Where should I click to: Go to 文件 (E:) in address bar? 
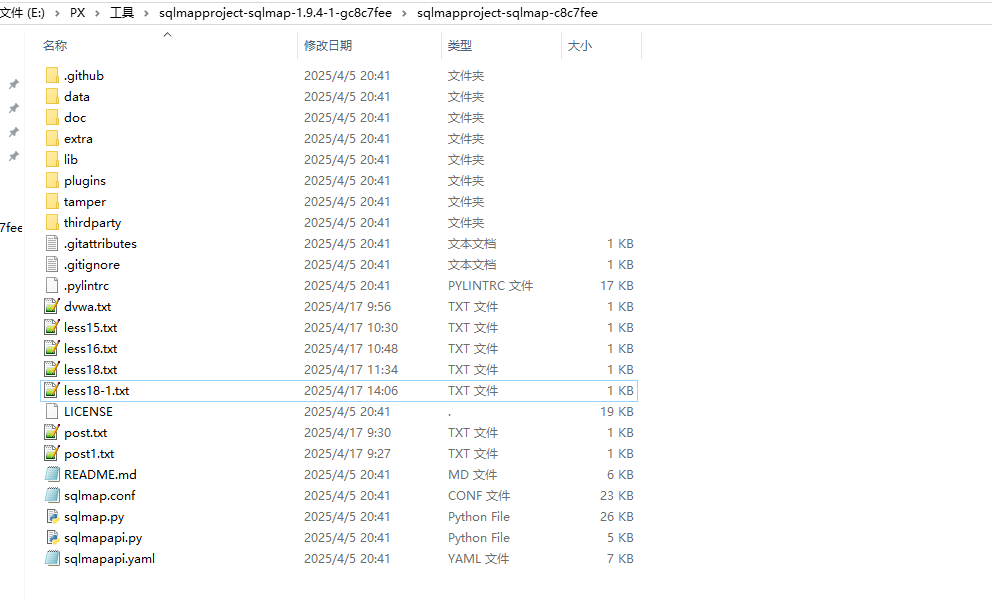[x=23, y=13]
